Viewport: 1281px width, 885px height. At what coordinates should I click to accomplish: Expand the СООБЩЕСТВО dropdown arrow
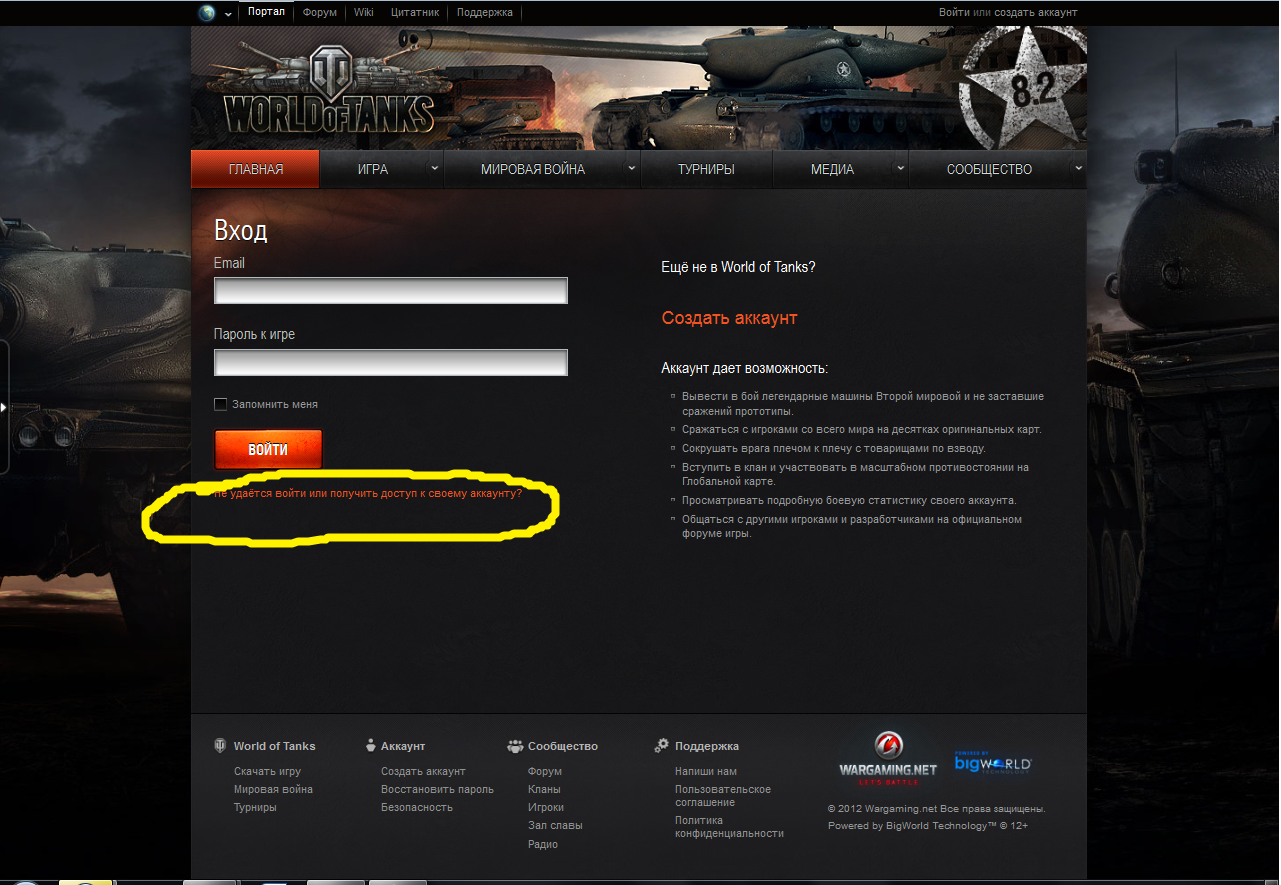[x=1078, y=168]
